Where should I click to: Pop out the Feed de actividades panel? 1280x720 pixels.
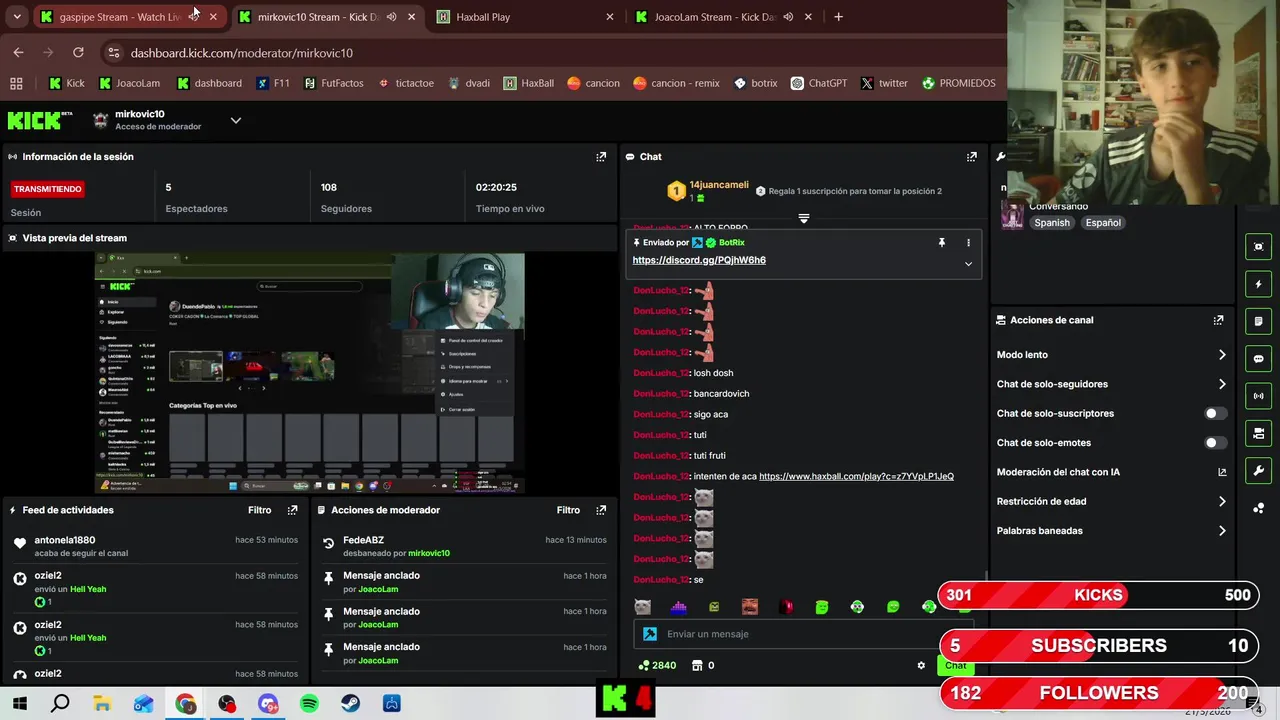[292, 510]
